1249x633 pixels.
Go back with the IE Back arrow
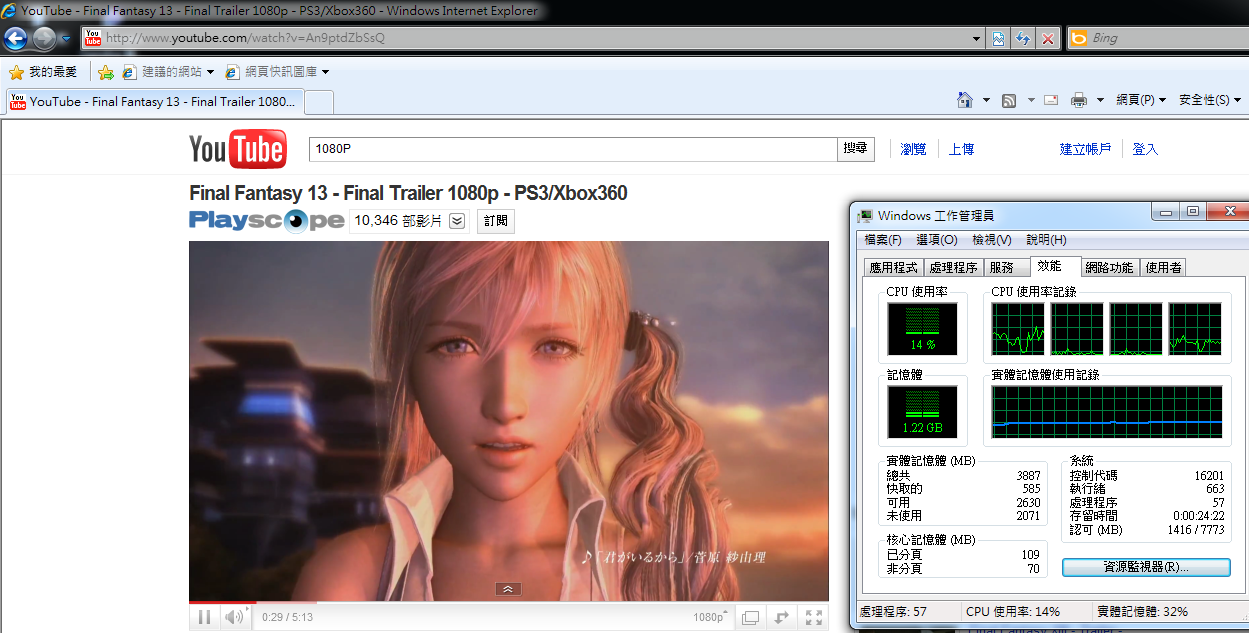16,39
